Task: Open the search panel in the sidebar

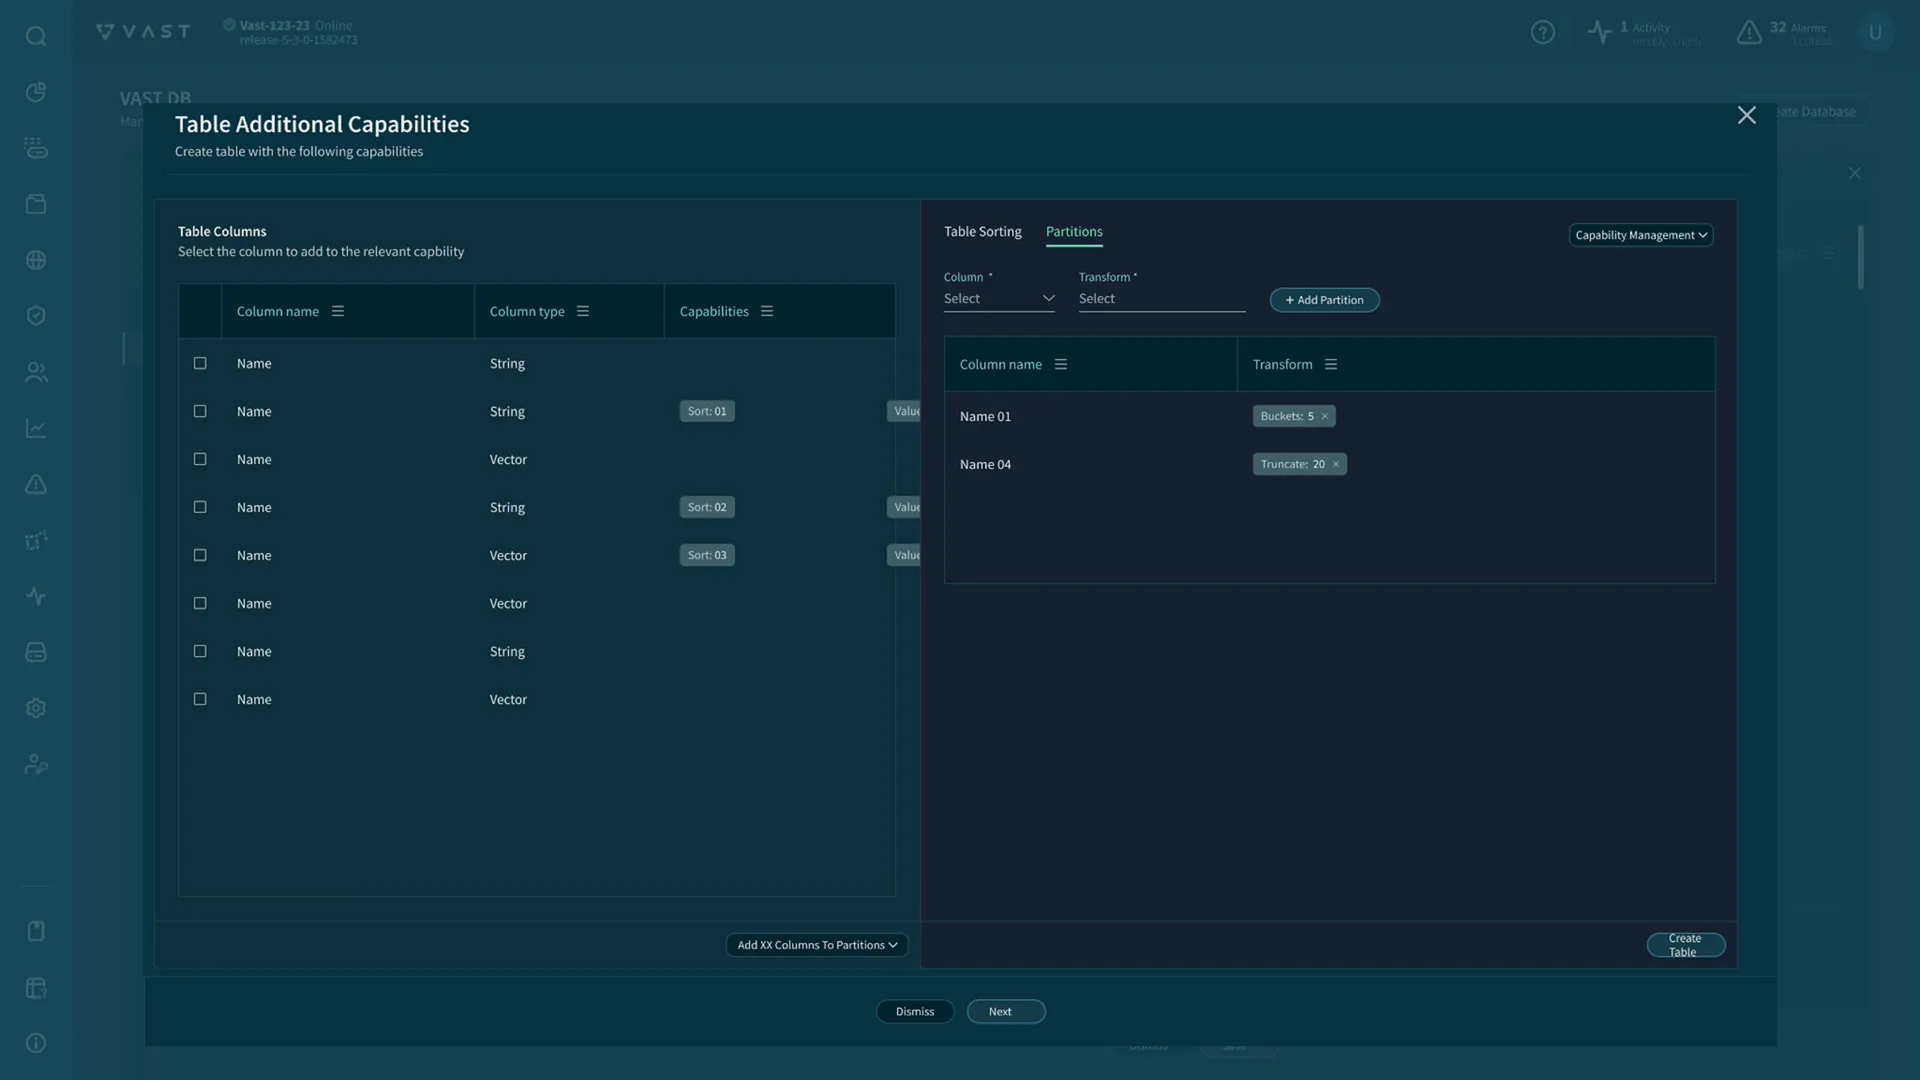Action: click(x=36, y=36)
